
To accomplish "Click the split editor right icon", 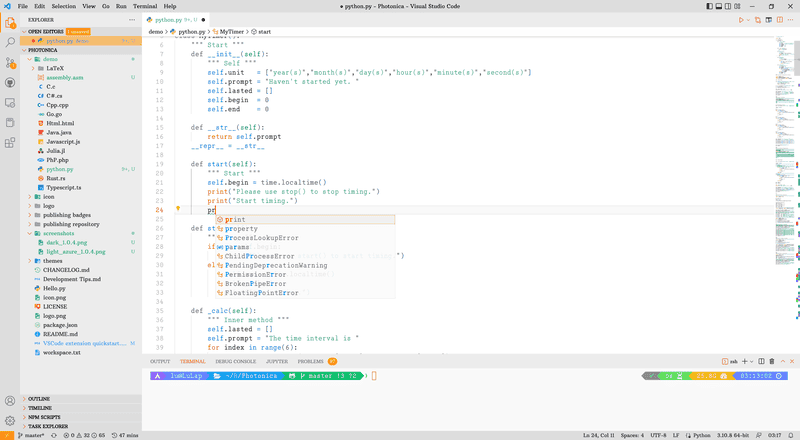I will pyautogui.click(x=780, y=20).
